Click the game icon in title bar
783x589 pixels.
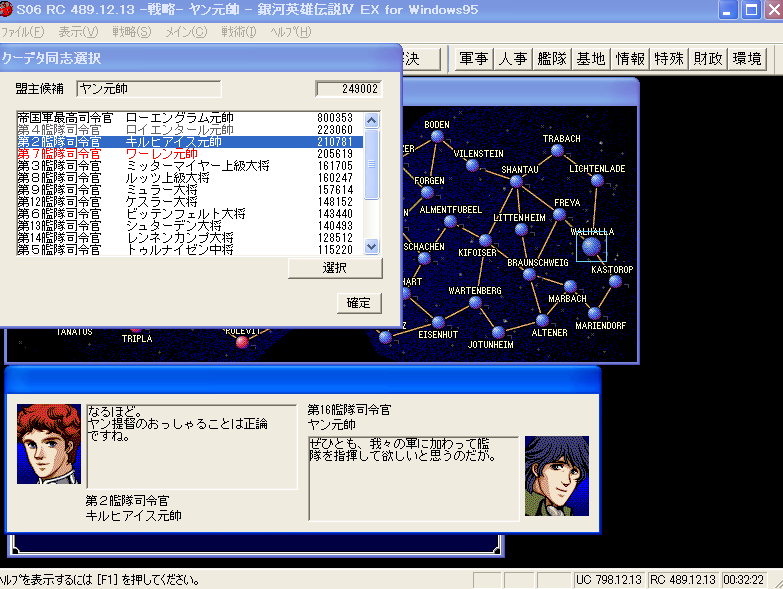tap(5, 9)
